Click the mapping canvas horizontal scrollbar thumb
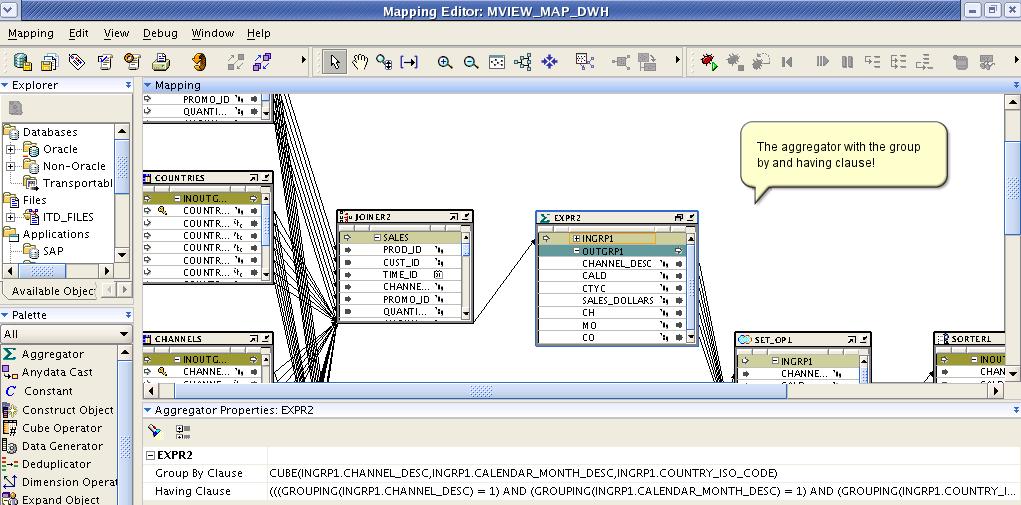The image size is (1021, 505). pyautogui.click(x=481, y=390)
